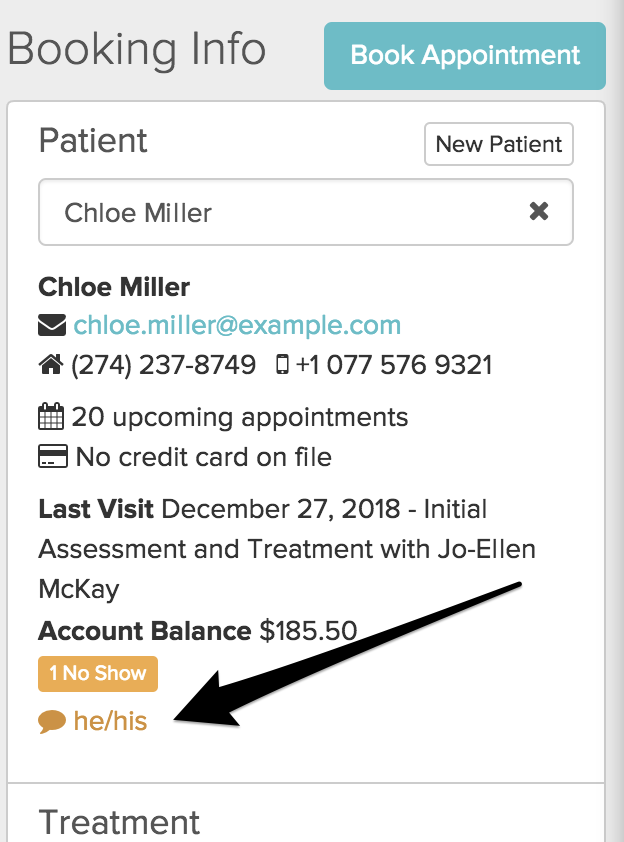Click the 20 upcoming appointments text
This screenshot has height=842, width=624.
pos(240,417)
